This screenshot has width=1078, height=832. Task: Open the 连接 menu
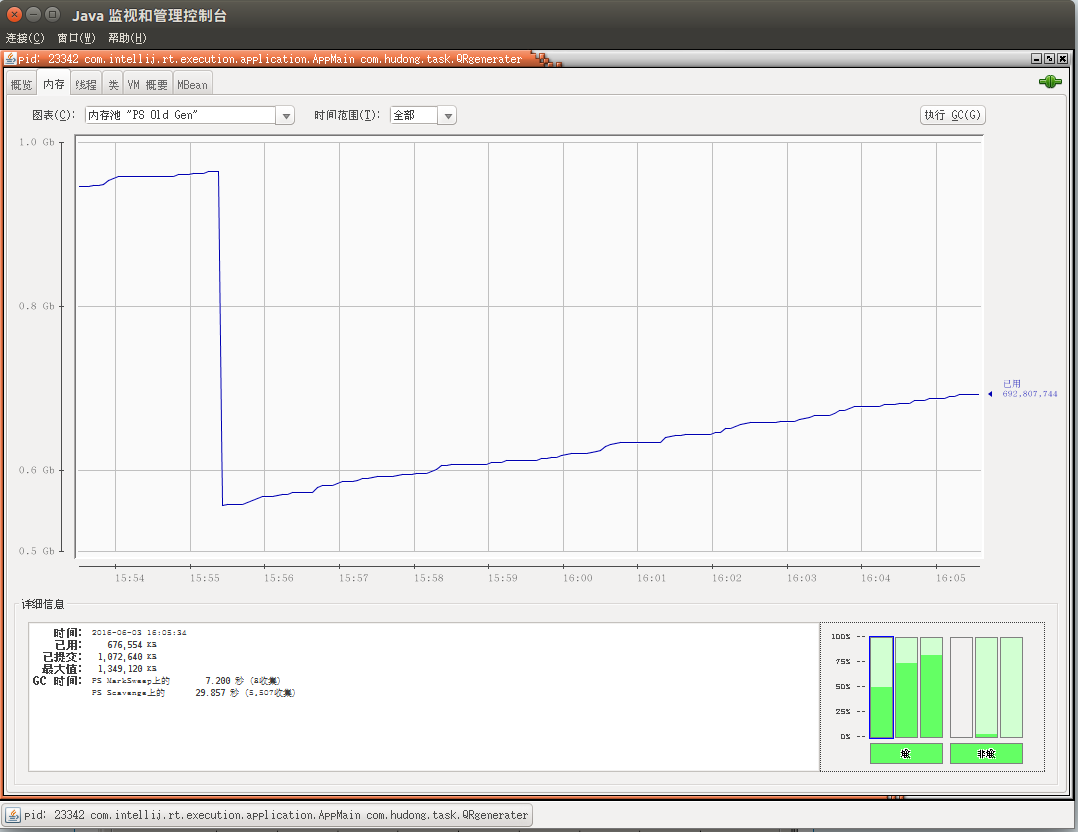pyautogui.click(x=25, y=38)
